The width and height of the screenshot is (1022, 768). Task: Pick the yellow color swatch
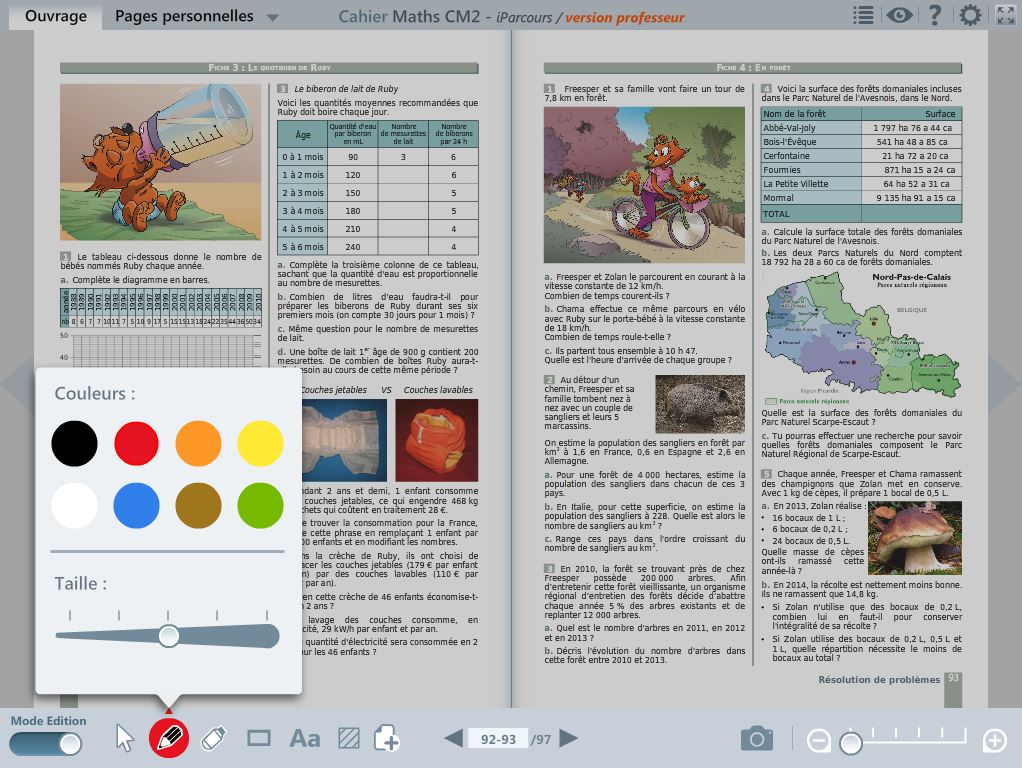click(260, 443)
